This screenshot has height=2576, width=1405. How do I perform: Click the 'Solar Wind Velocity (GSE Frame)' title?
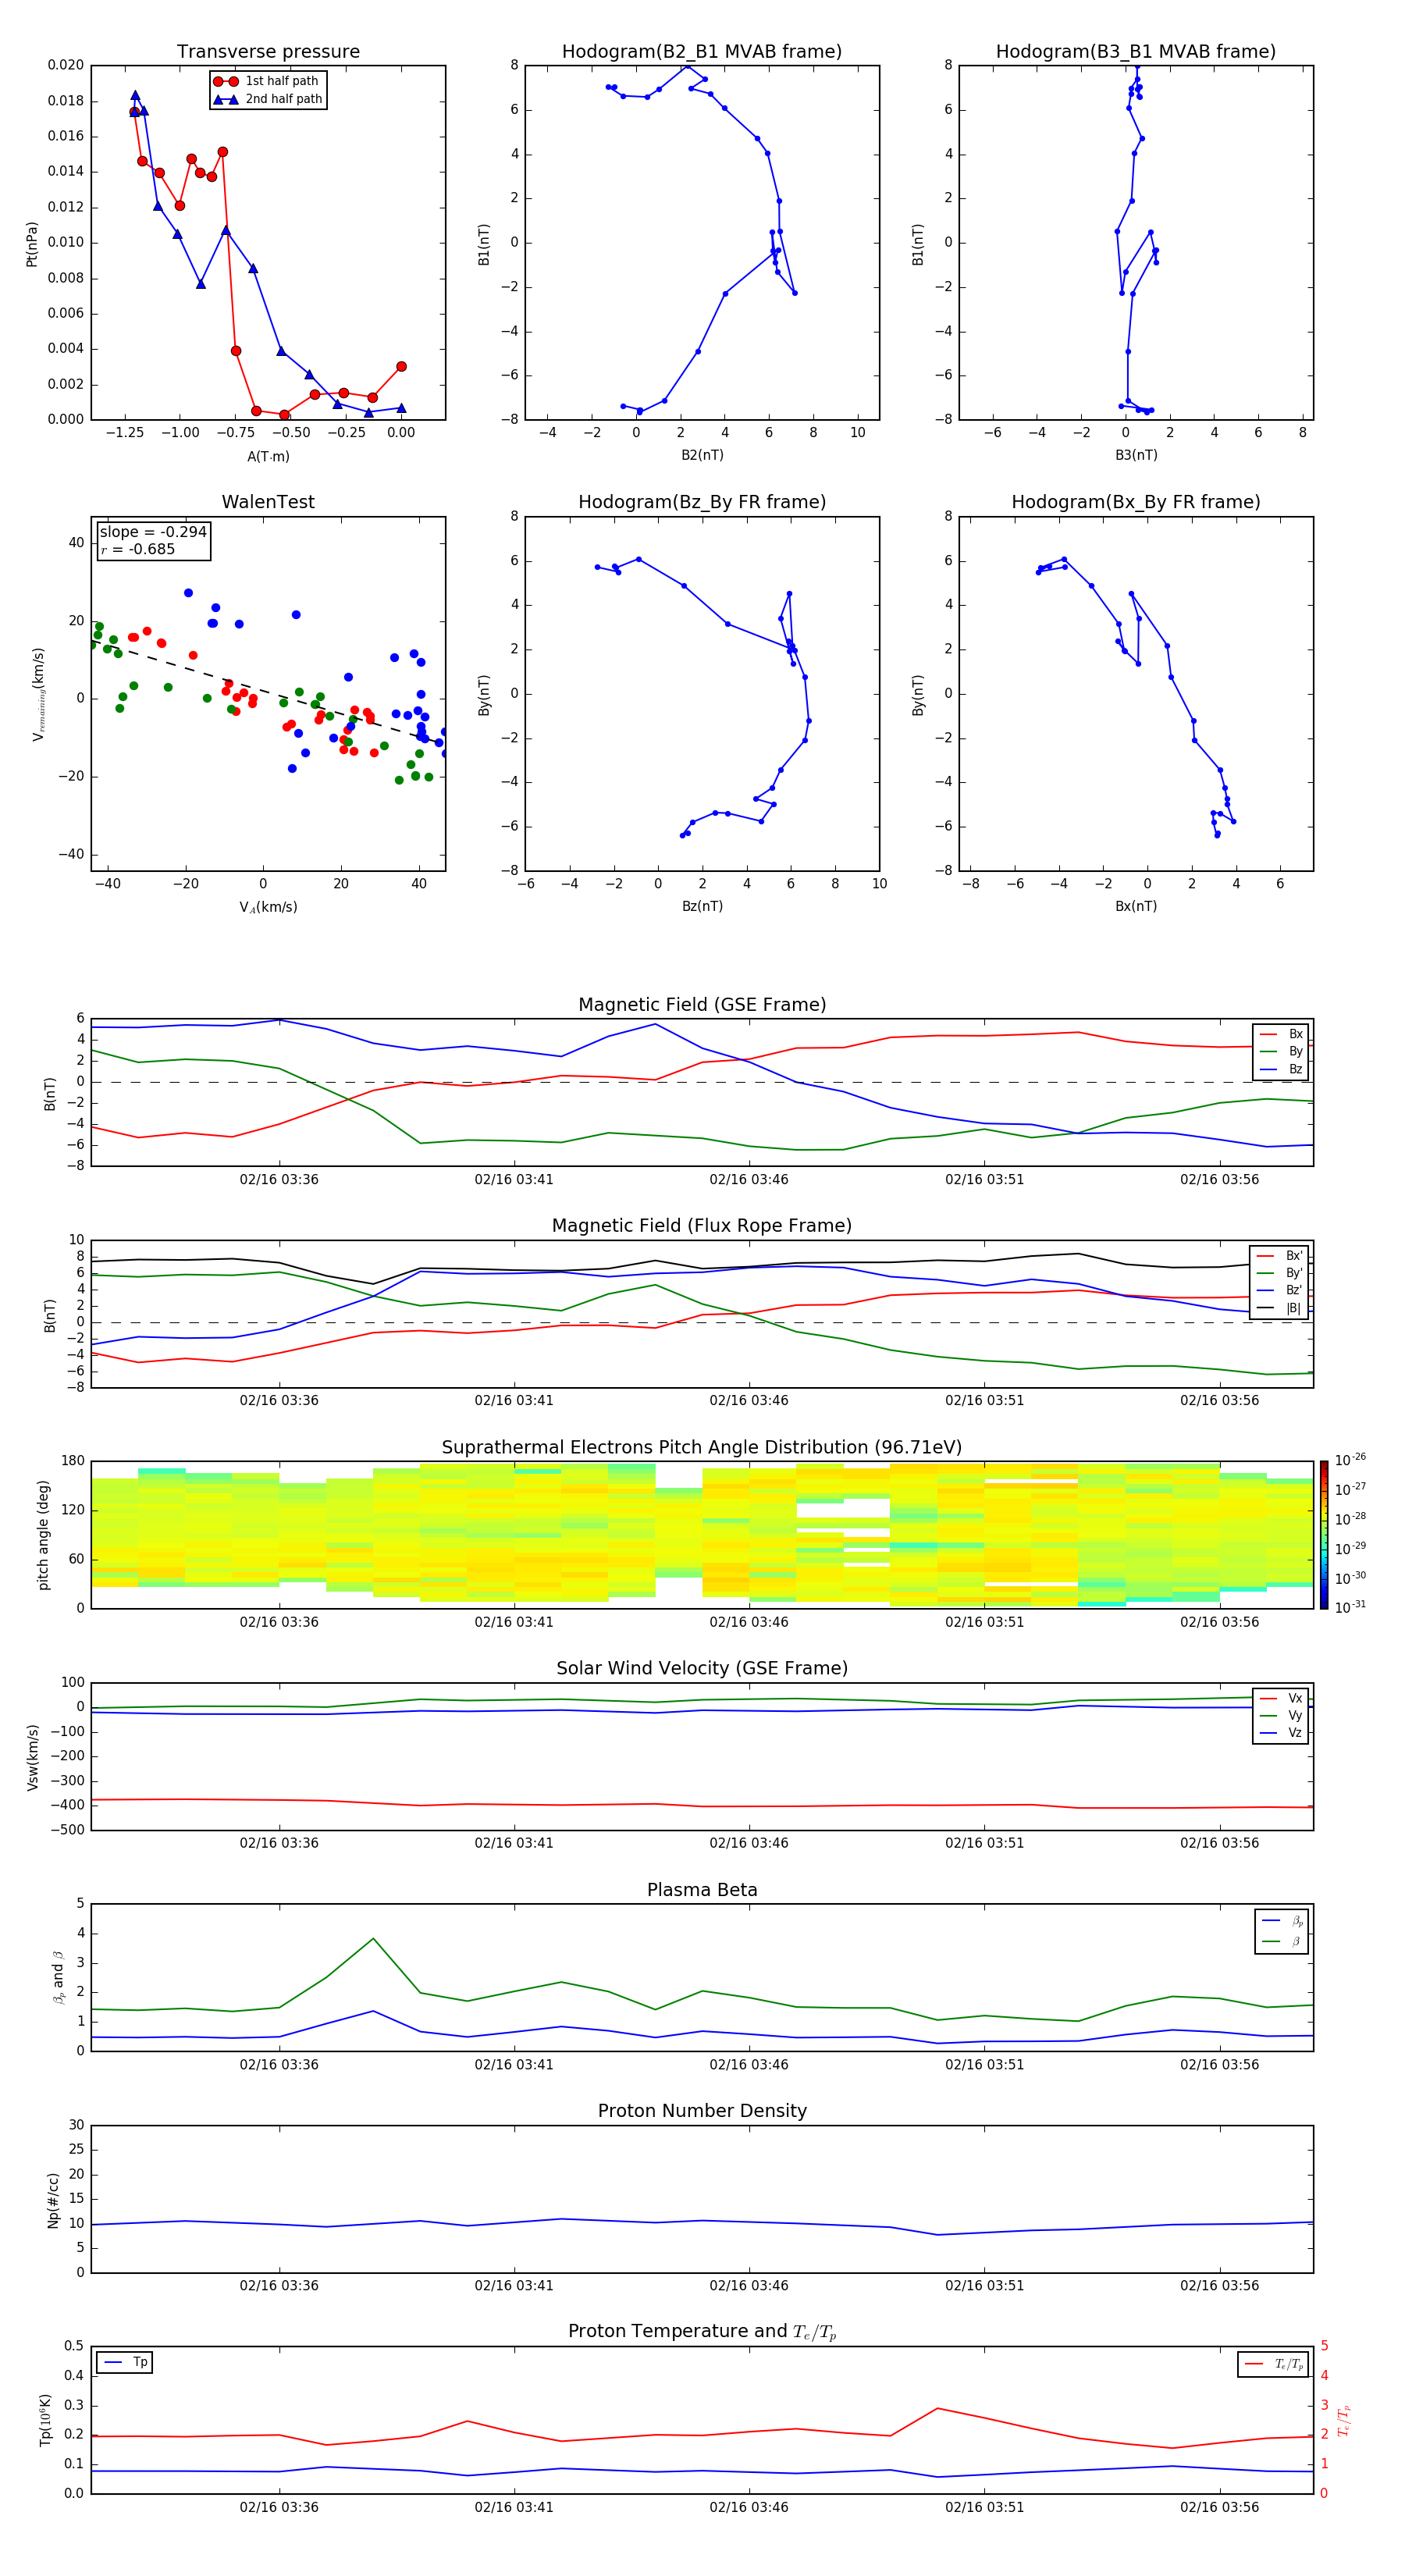click(702, 1669)
